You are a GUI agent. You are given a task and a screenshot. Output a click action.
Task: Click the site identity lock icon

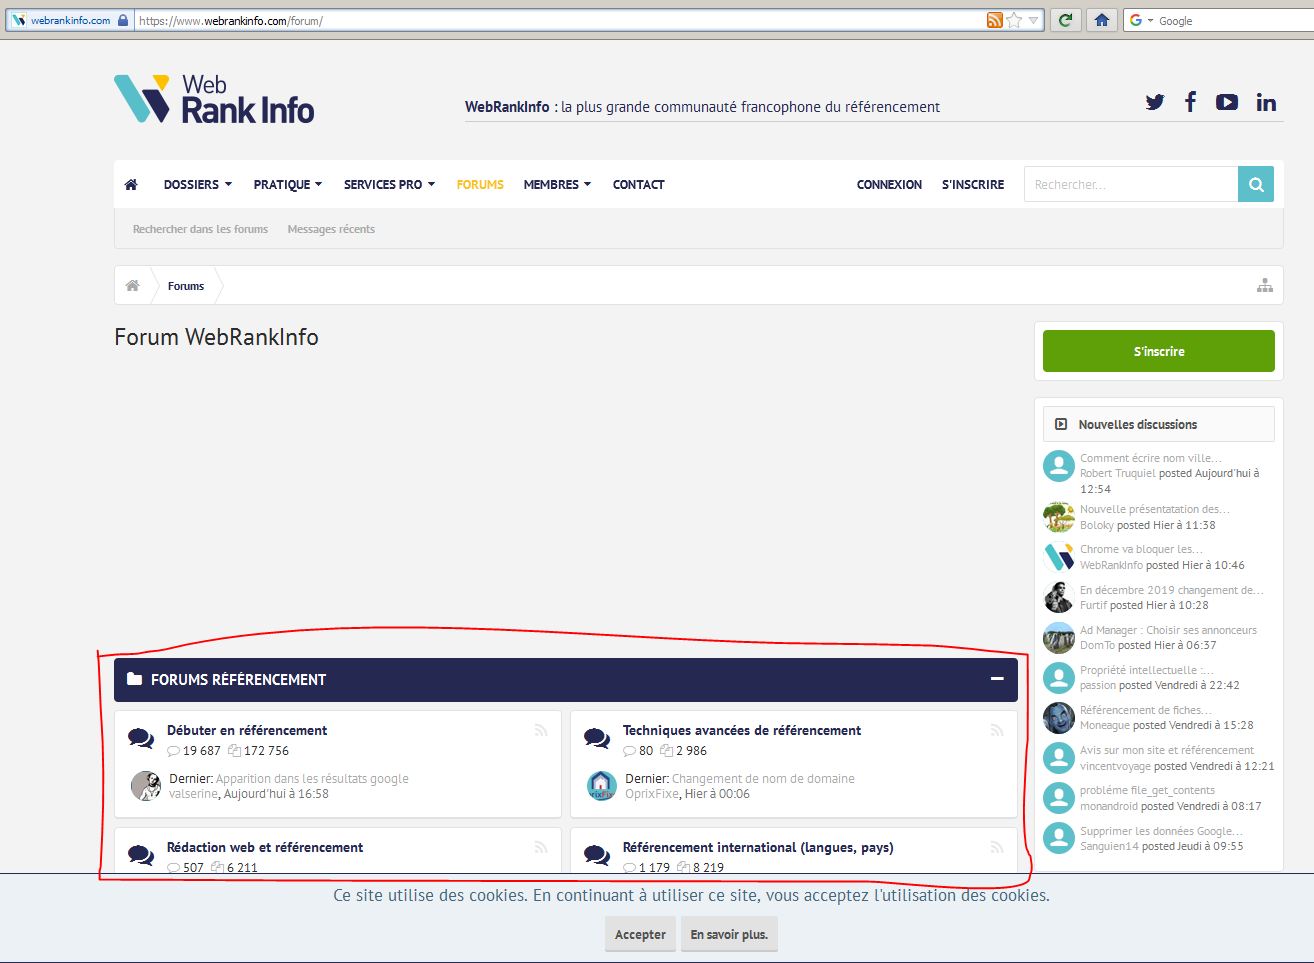(123, 20)
